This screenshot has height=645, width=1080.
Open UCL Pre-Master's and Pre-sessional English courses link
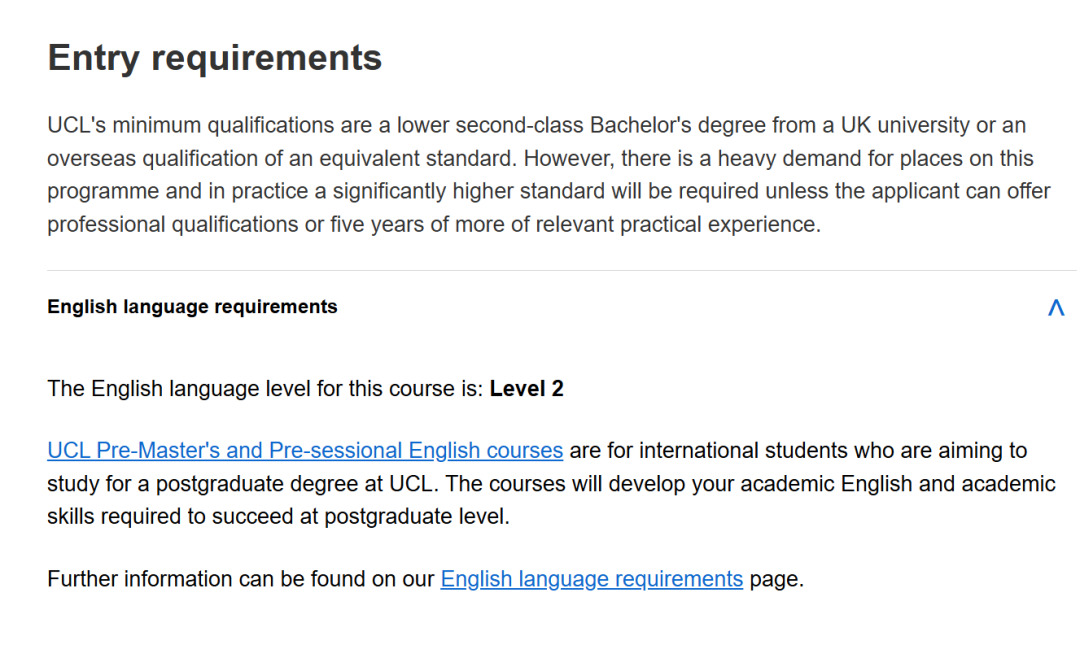tap(305, 451)
